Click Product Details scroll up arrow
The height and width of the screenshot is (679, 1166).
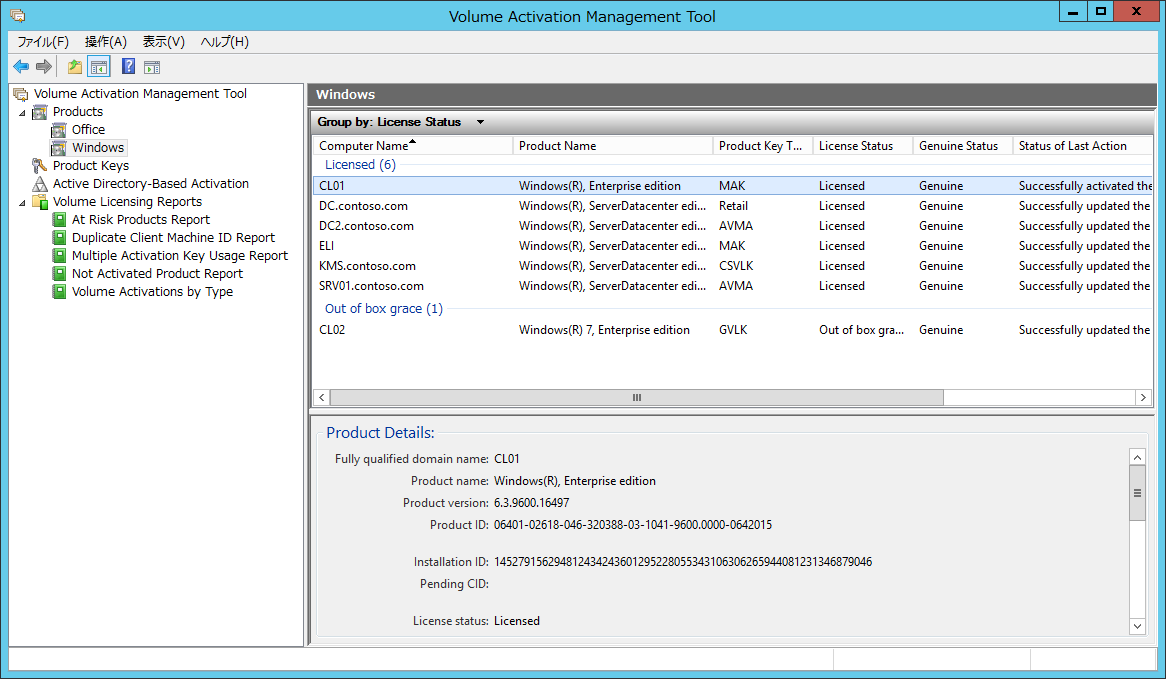[1137, 457]
